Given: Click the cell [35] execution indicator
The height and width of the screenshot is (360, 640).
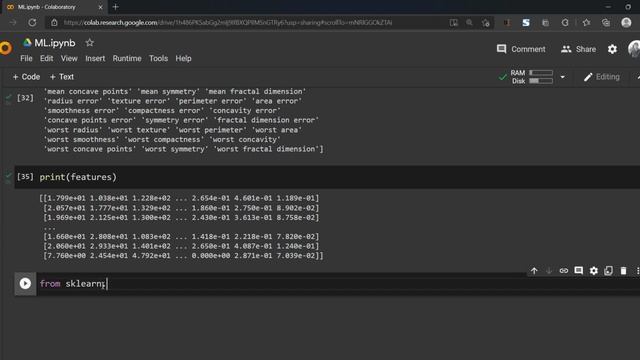Looking at the screenshot, I should tap(25, 177).
